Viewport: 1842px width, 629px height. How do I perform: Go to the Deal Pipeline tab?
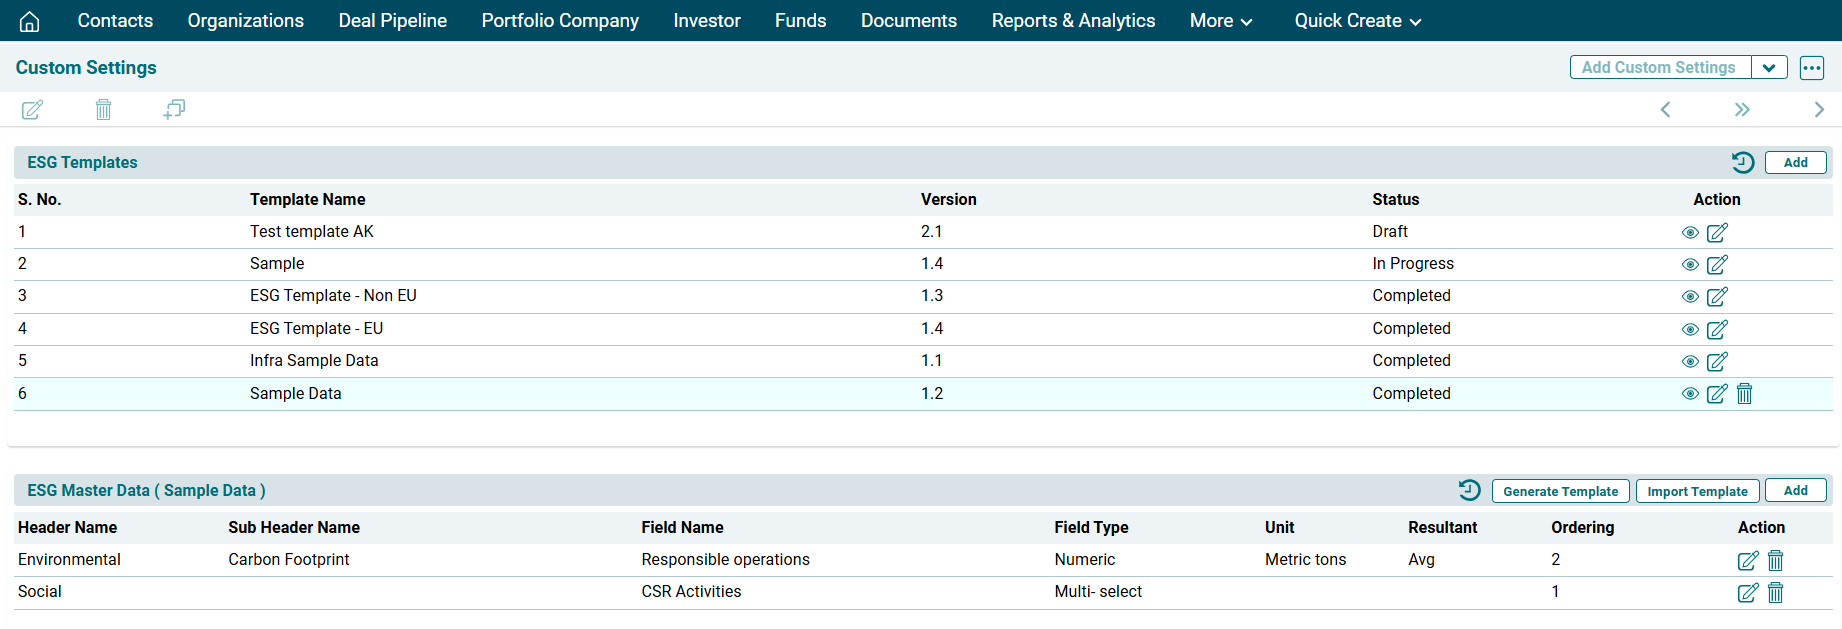[x=392, y=21]
